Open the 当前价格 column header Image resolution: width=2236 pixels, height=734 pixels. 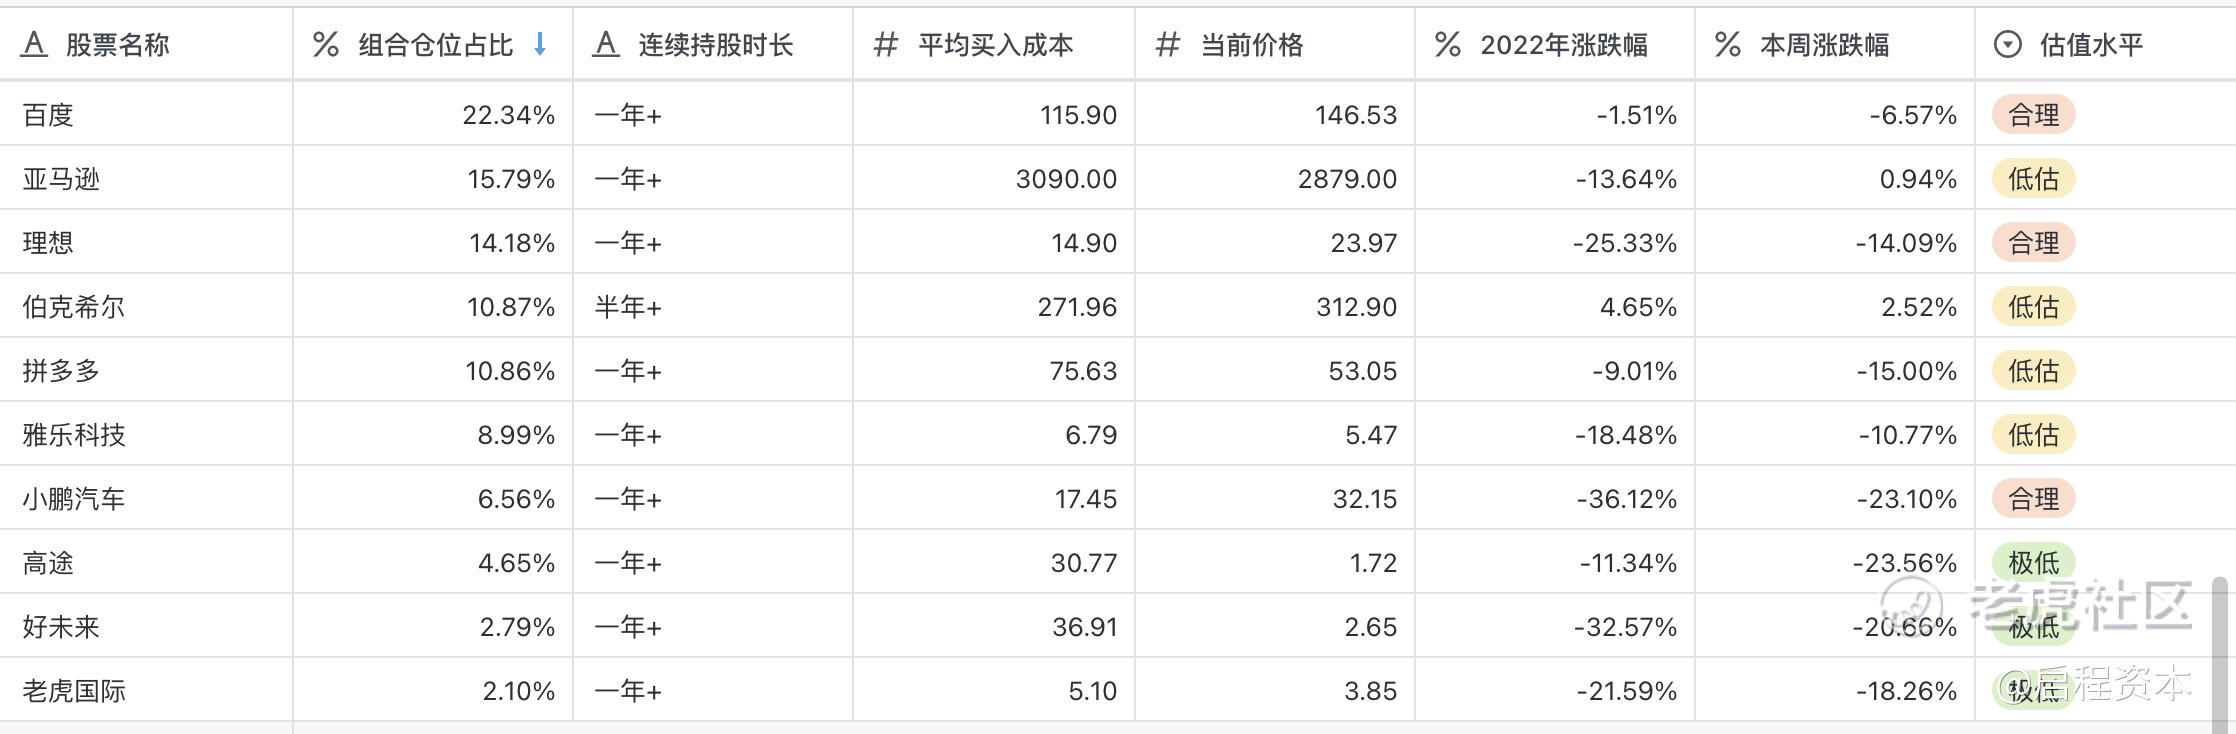click(x=1275, y=44)
